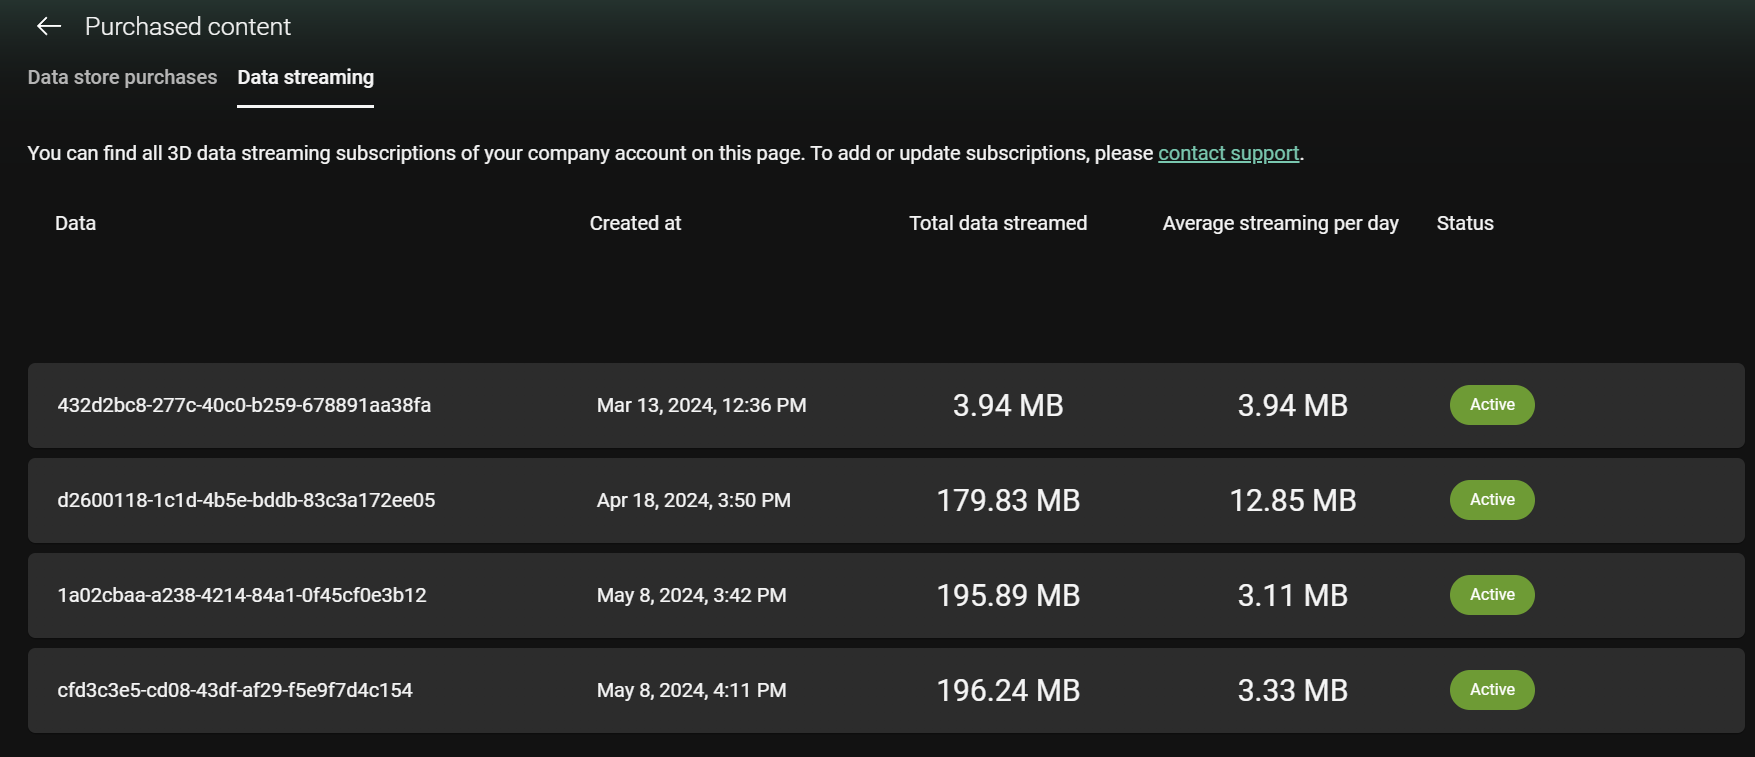Click the Status column header
The image size is (1755, 757).
1464,223
